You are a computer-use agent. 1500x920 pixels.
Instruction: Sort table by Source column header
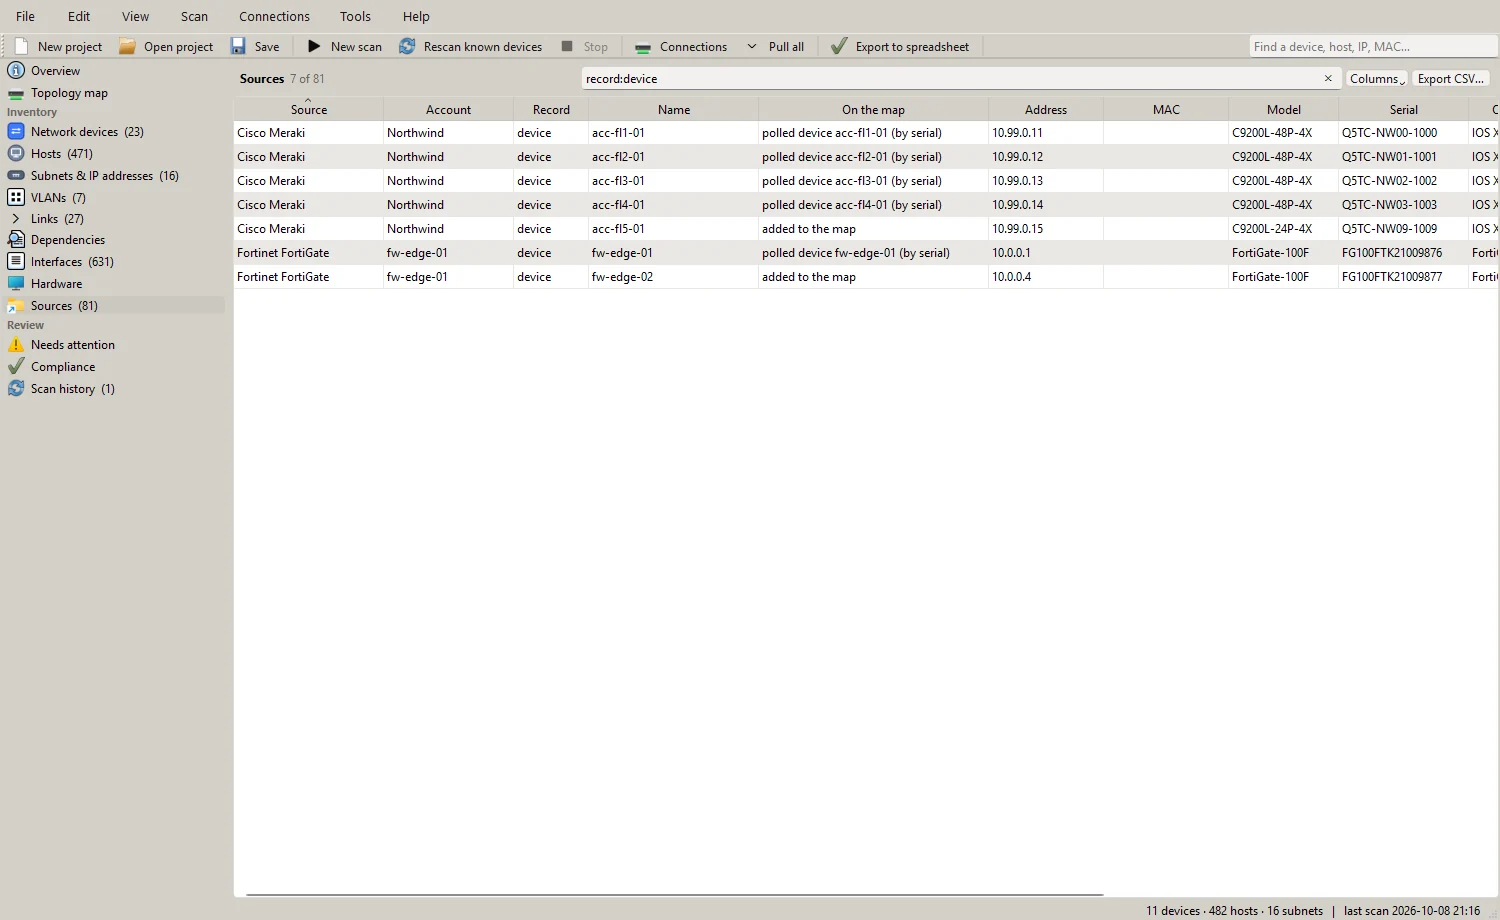pos(309,109)
